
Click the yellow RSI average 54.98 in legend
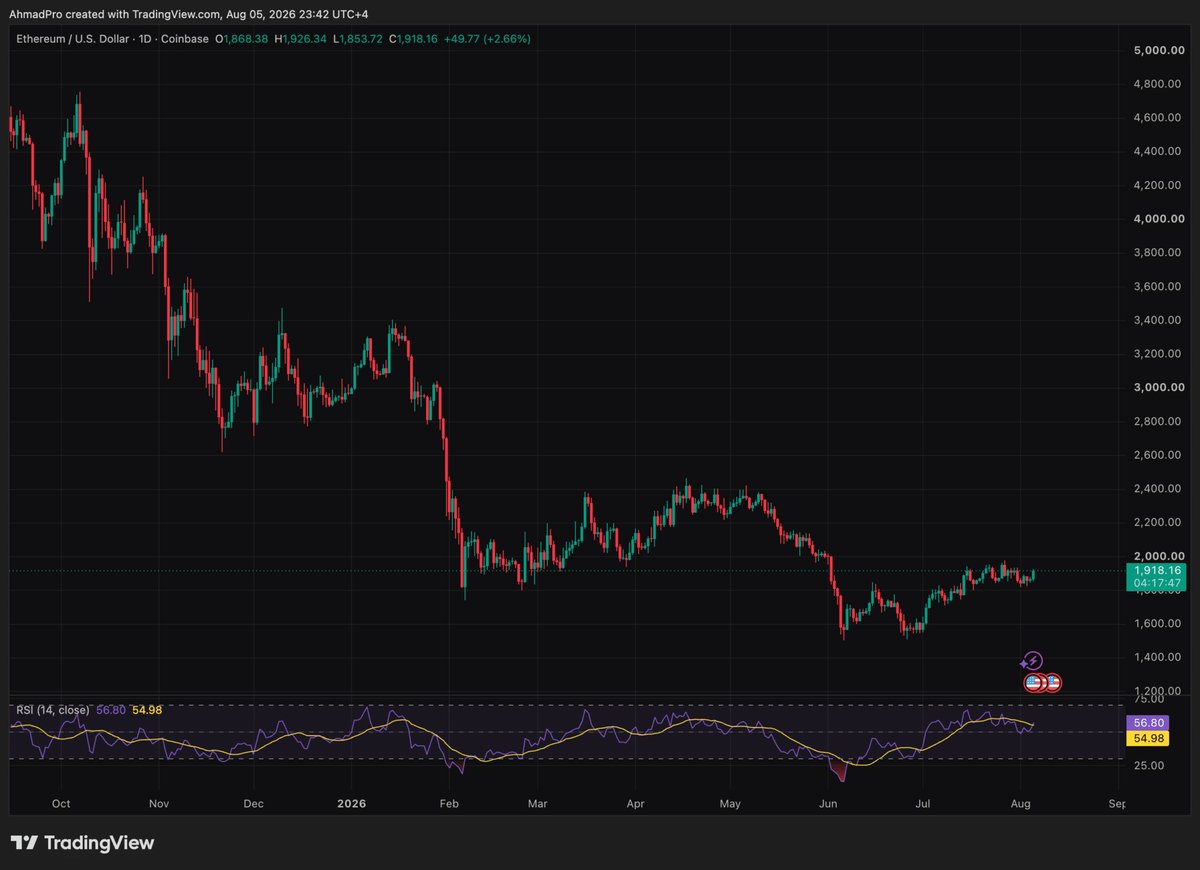(x=147, y=710)
